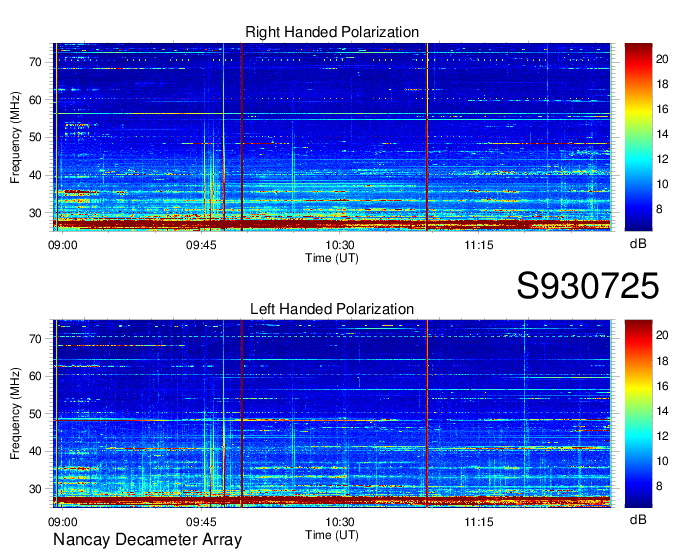Click the upper plot's "Frequency (MHz)" label
This screenshot has height=552, width=680.
15,137
